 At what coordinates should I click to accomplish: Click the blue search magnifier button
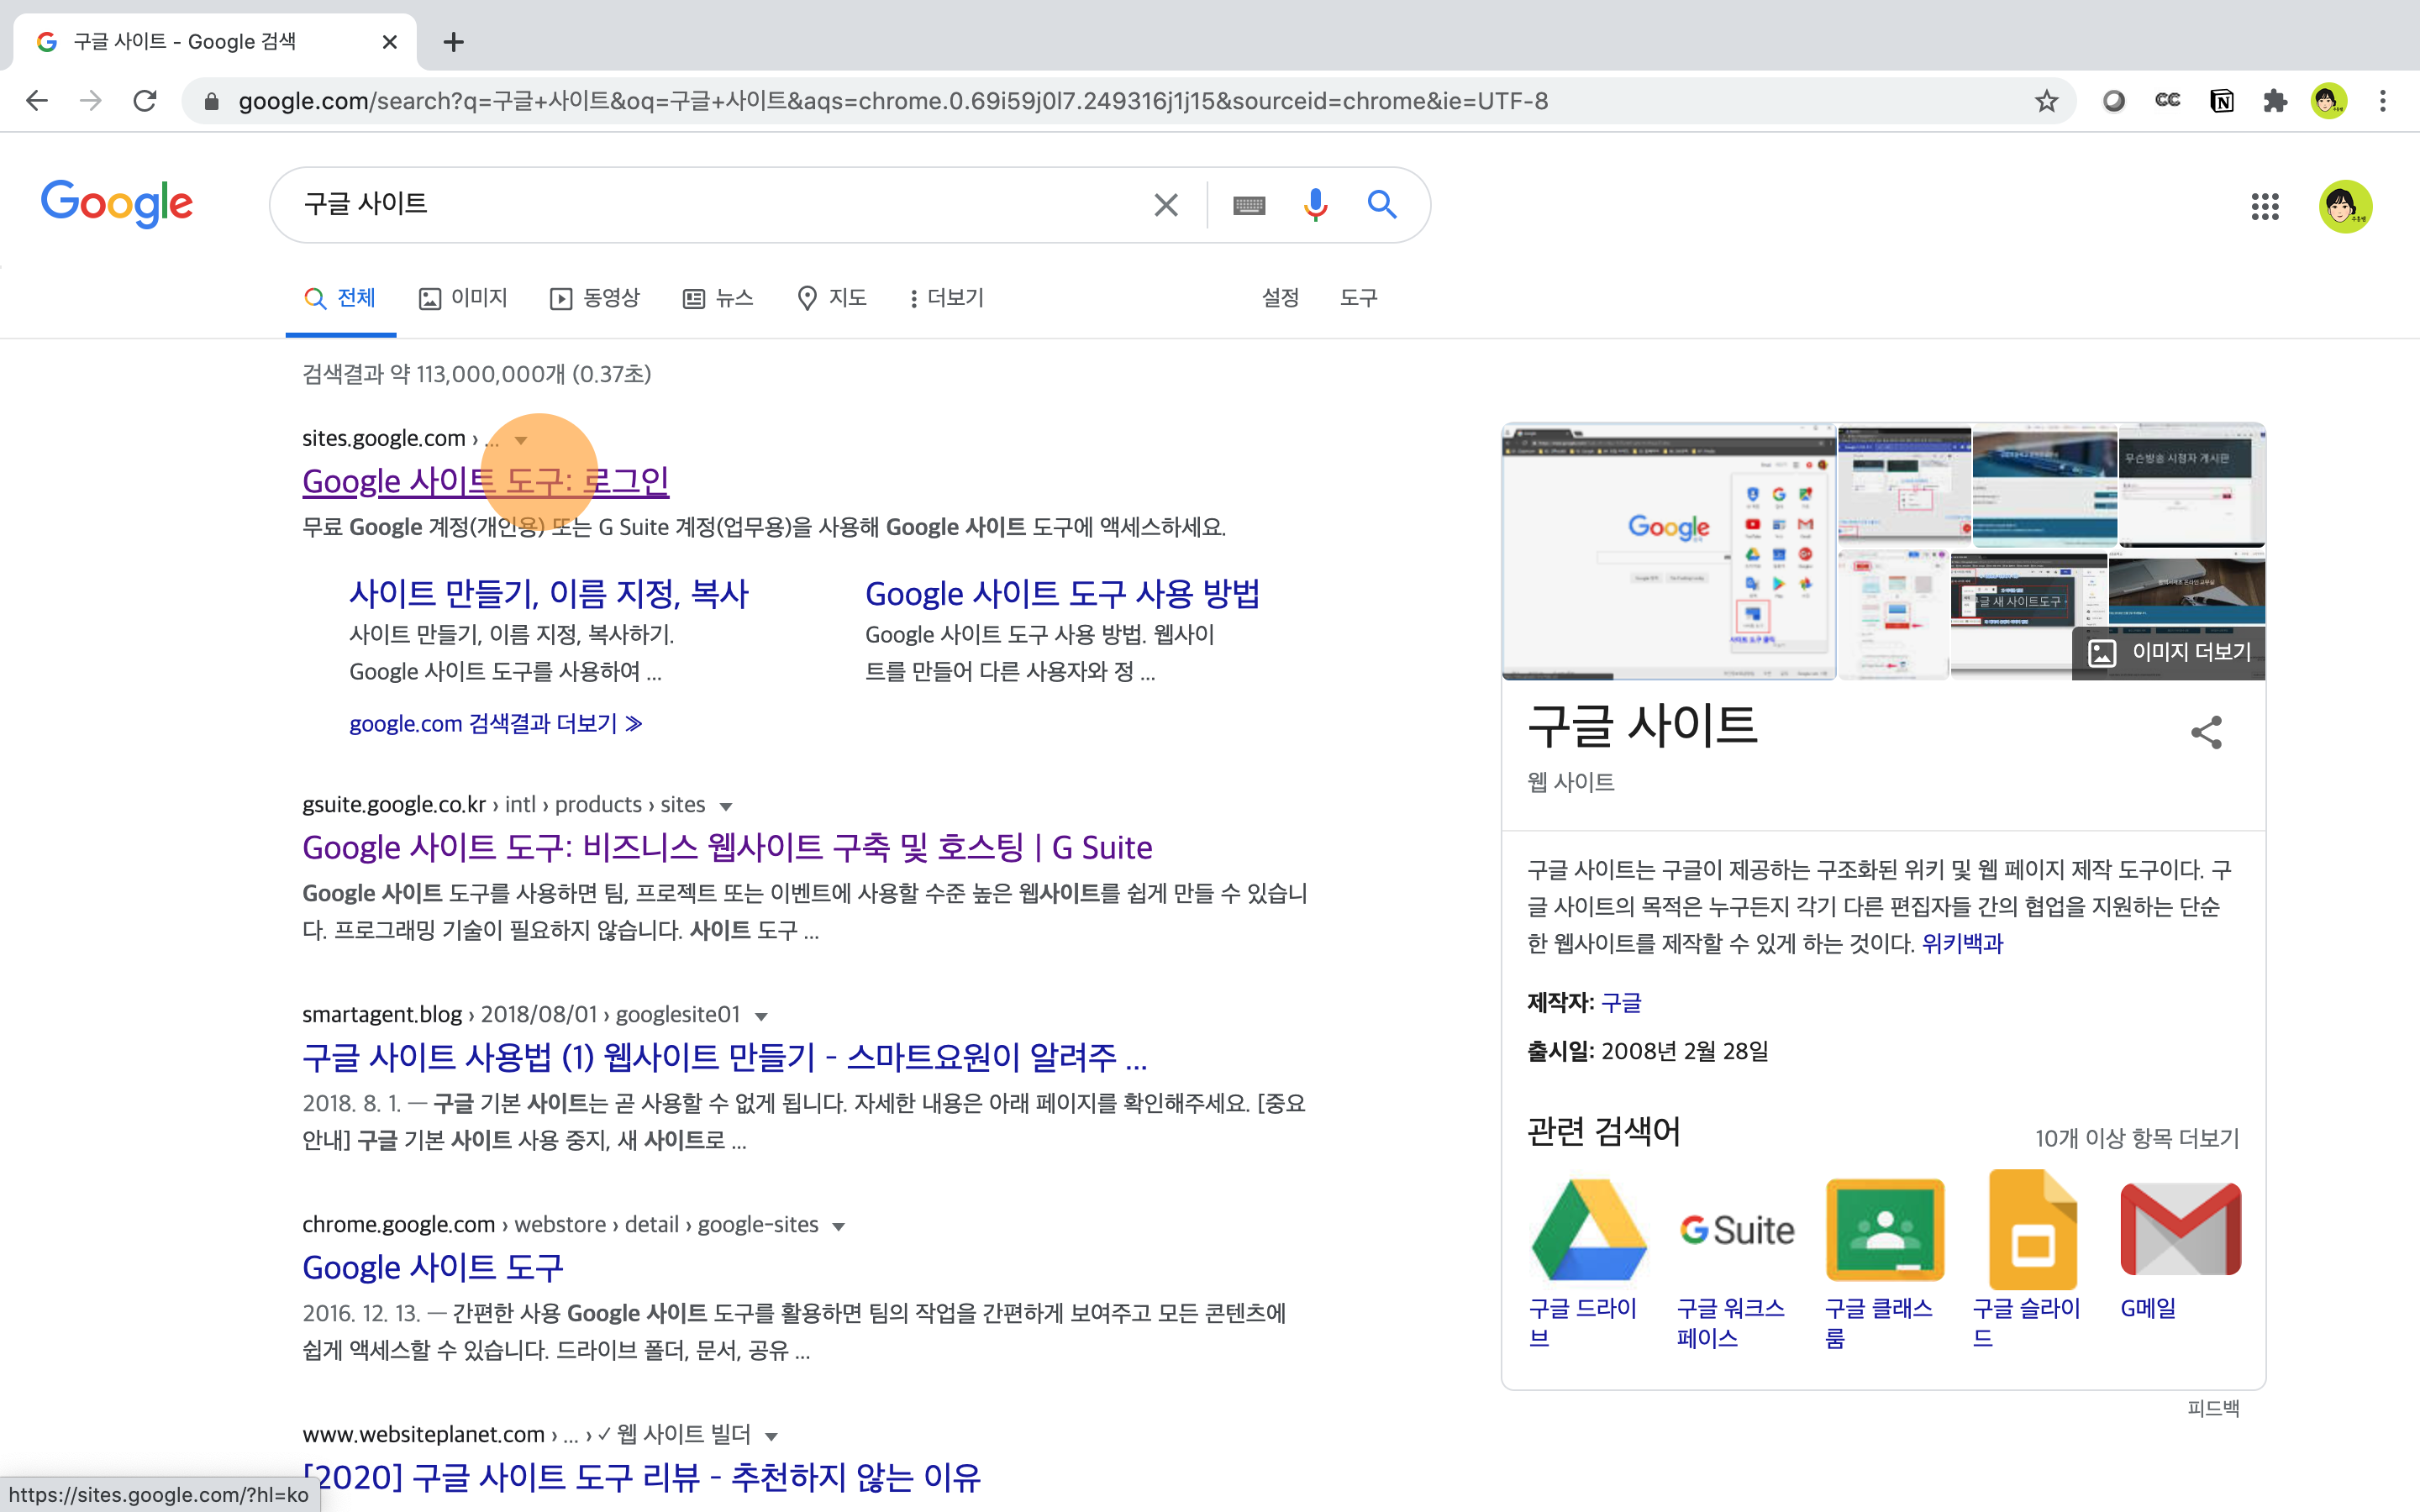[x=1382, y=205]
